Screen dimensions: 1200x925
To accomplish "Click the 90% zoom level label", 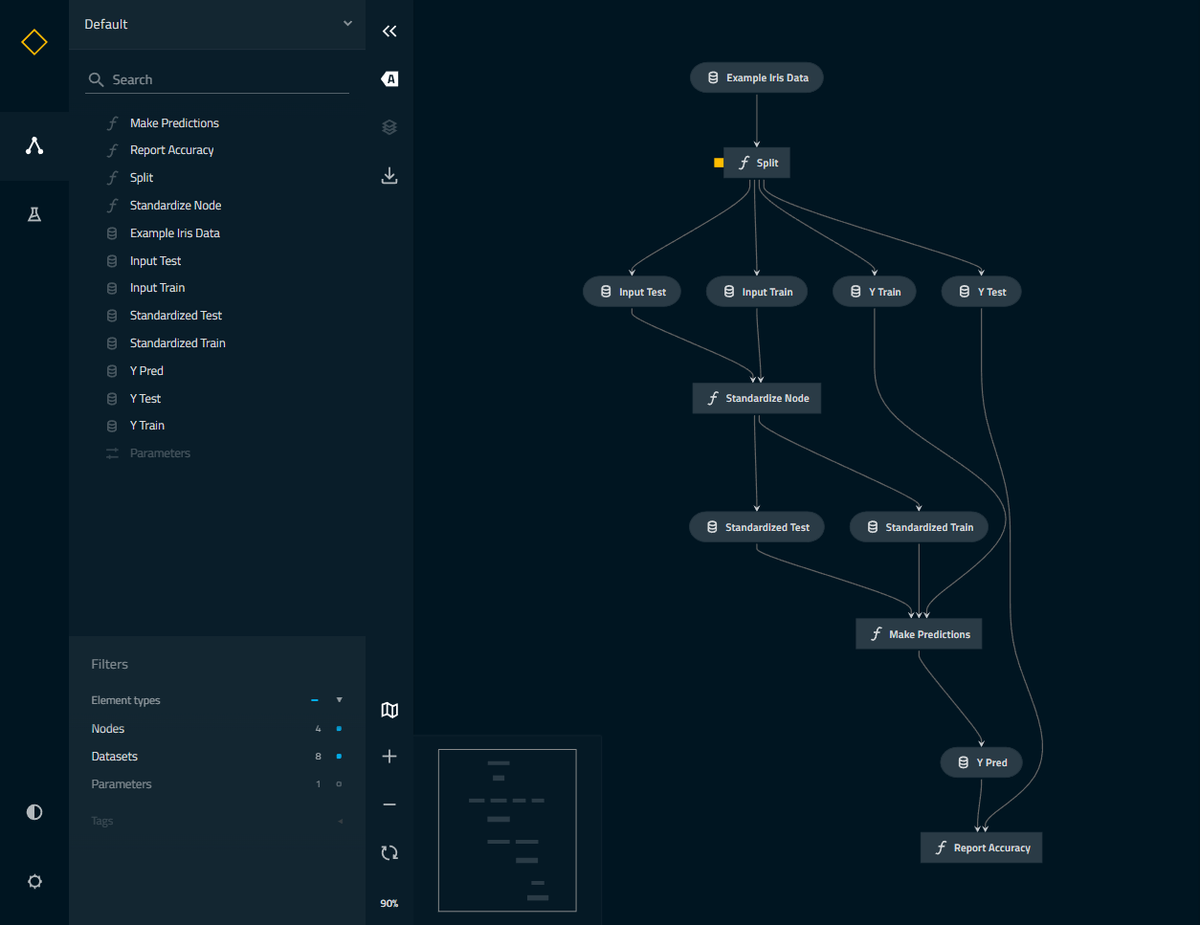I will pyautogui.click(x=389, y=903).
